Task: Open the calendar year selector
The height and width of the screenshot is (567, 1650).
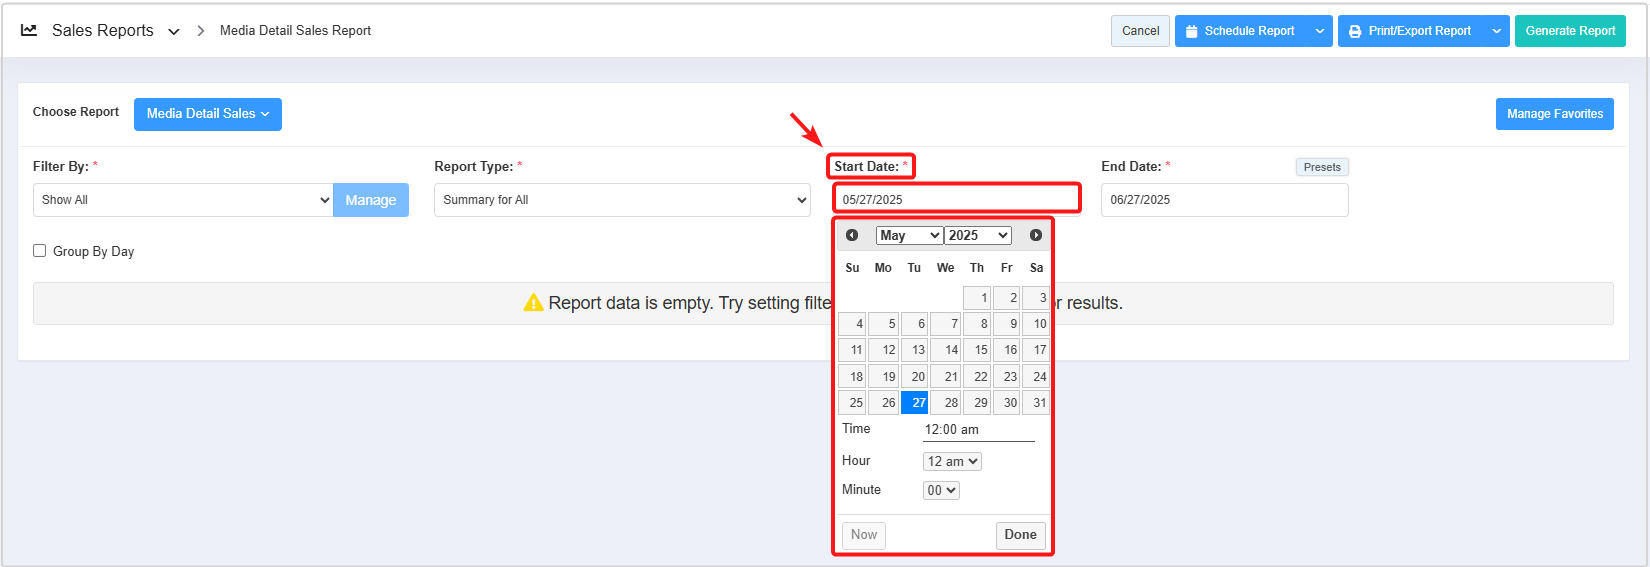Action: pyautogui.click(x=978, y=235)
